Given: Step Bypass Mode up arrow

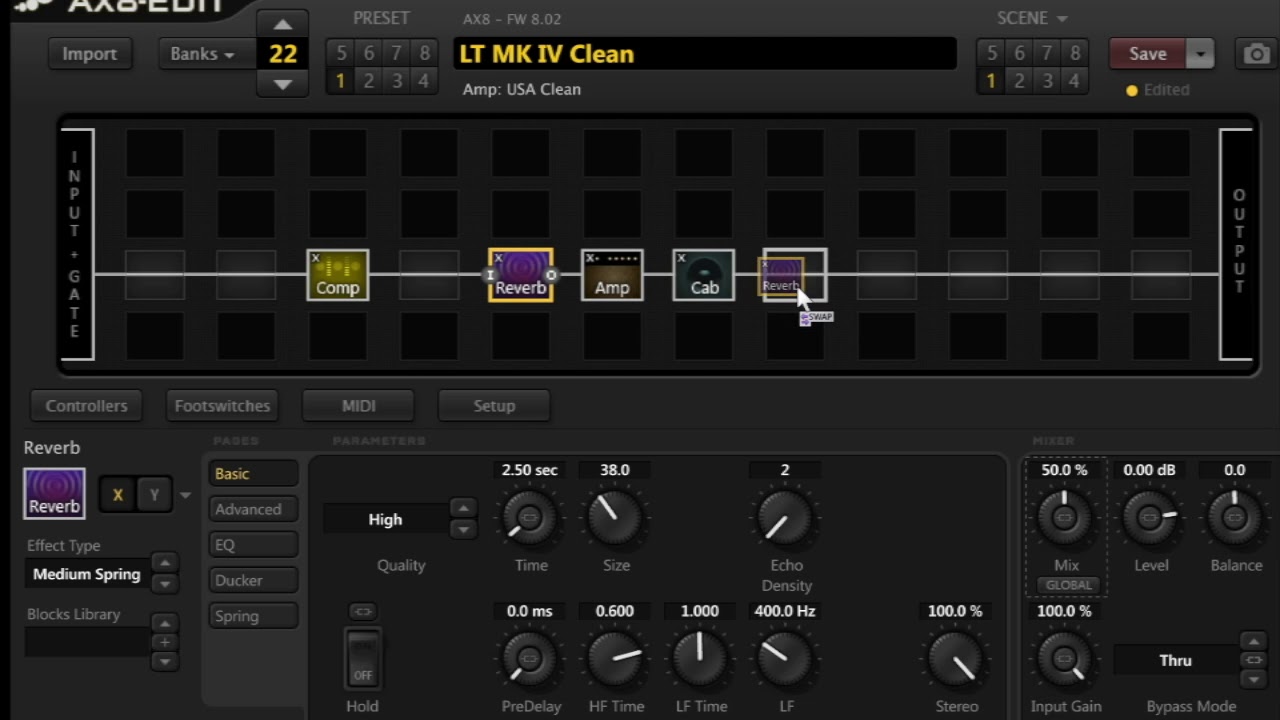Looking at the screenshot, I should point(1253,641).
